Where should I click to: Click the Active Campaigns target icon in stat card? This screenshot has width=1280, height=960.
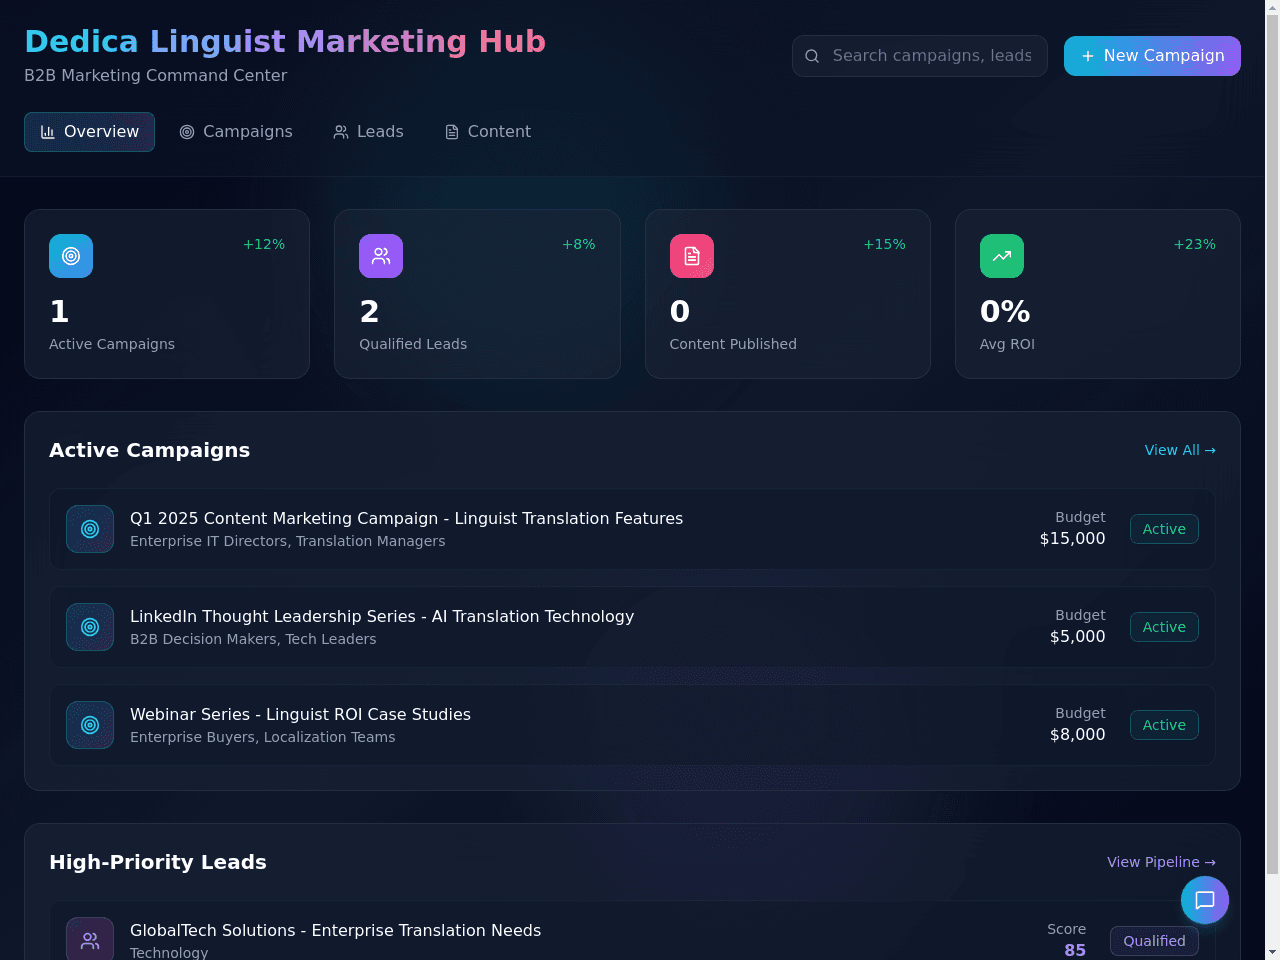coord(71,256)
